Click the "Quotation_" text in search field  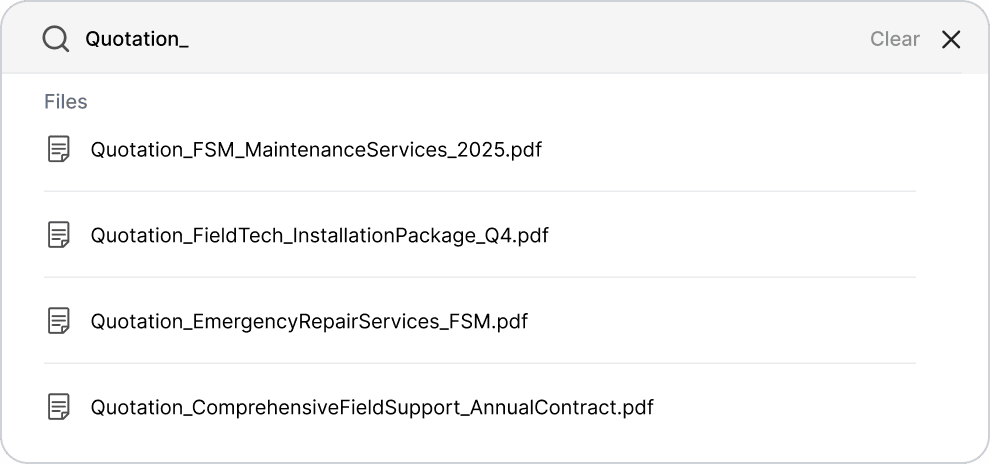click(x=137, y=39)
